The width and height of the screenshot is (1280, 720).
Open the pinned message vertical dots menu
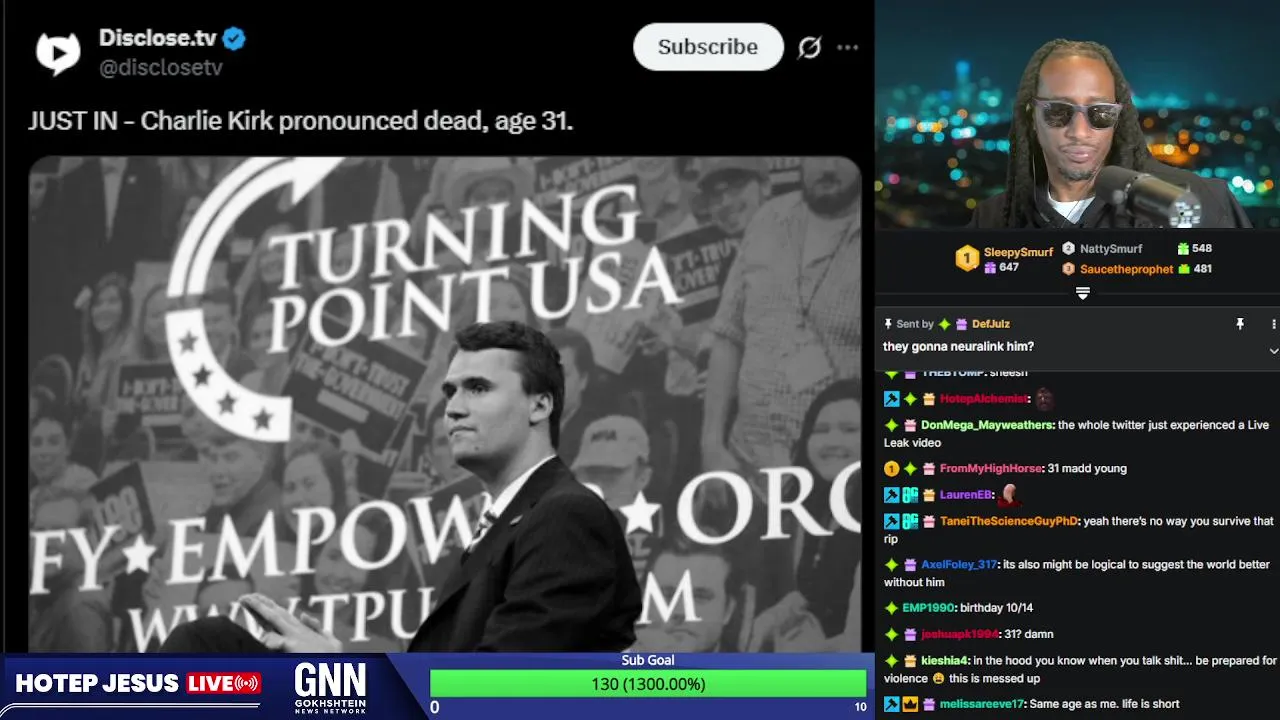coord(1273,324)
